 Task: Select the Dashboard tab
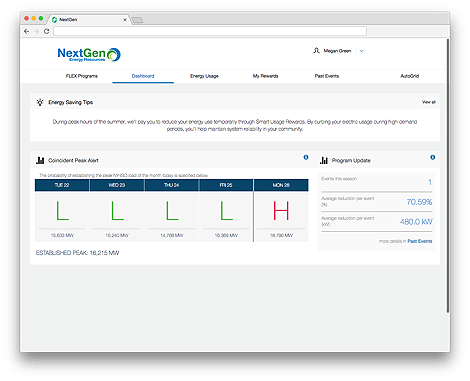coord(143,76)
